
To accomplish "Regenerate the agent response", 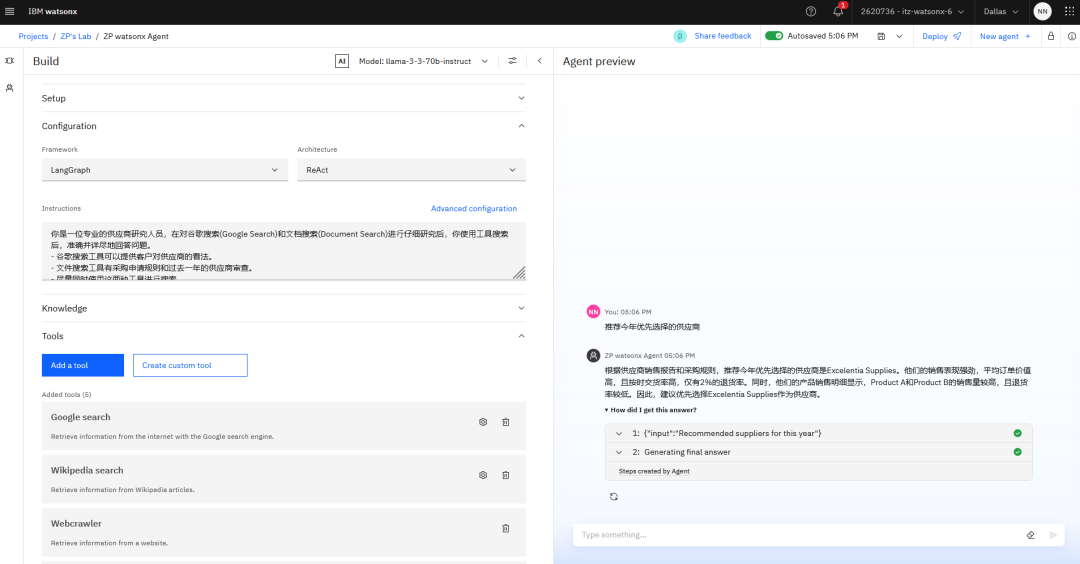I will tap(614, 497).
